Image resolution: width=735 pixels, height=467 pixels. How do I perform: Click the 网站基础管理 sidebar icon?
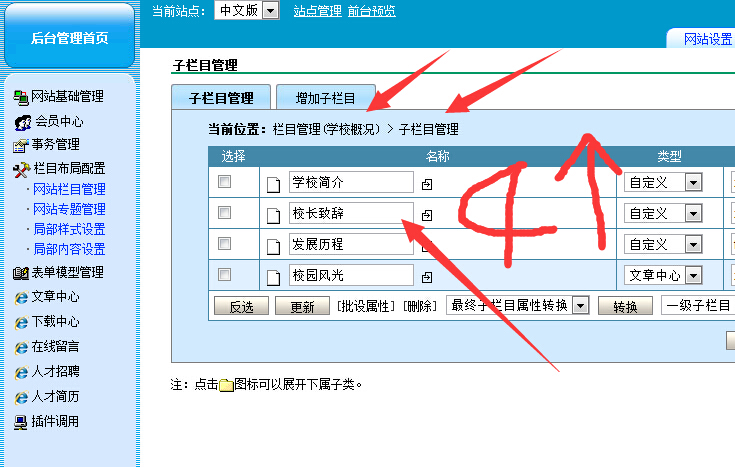[20, 97]
